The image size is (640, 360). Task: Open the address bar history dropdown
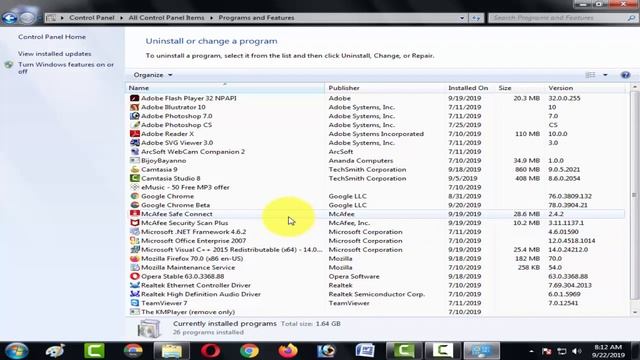coord(462,18)
